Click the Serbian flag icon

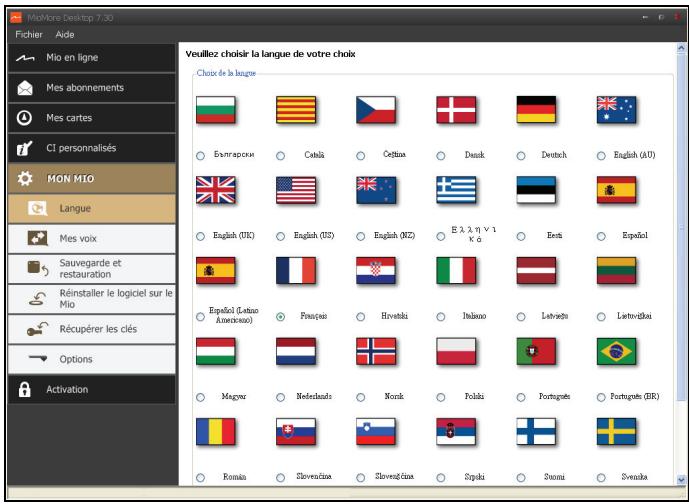tap(456, 431)
